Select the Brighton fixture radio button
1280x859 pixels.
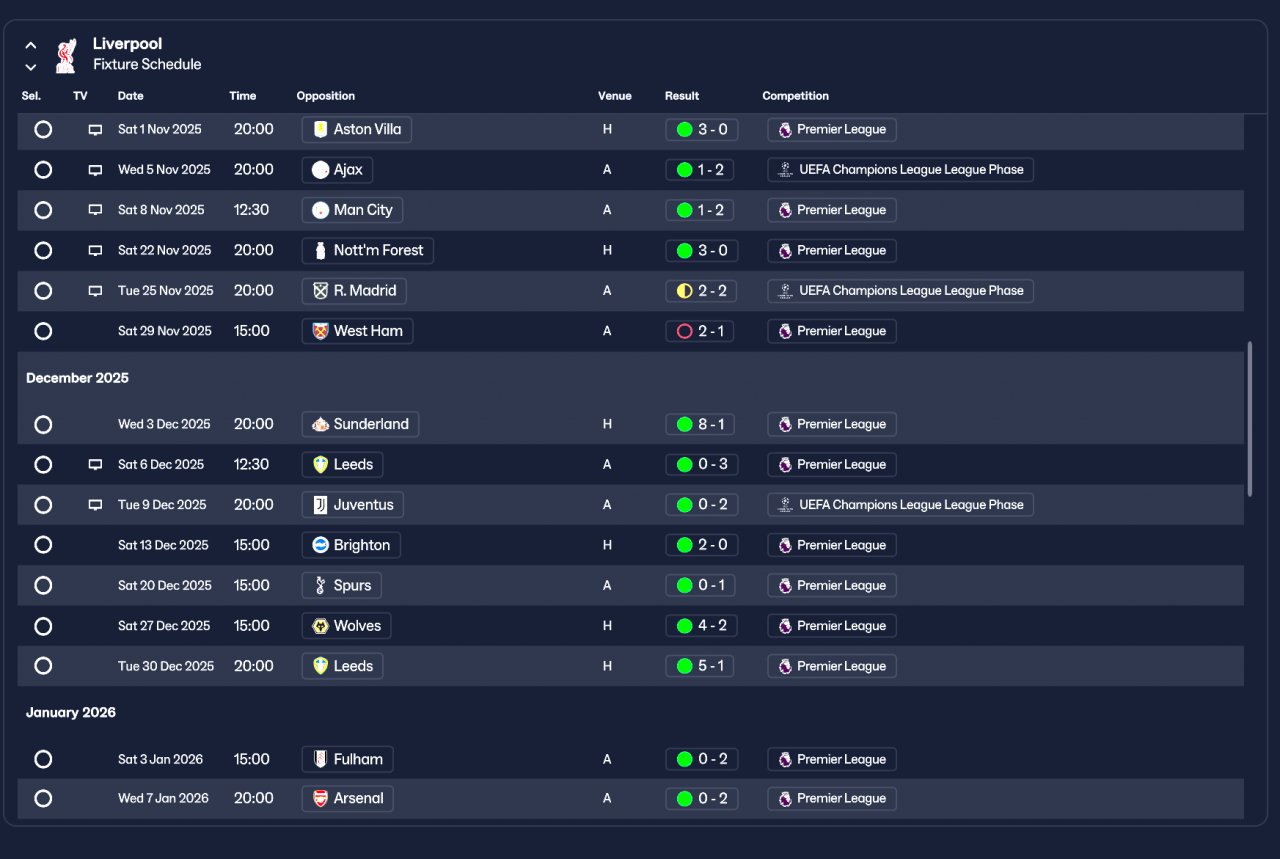(x=43, y=545)
